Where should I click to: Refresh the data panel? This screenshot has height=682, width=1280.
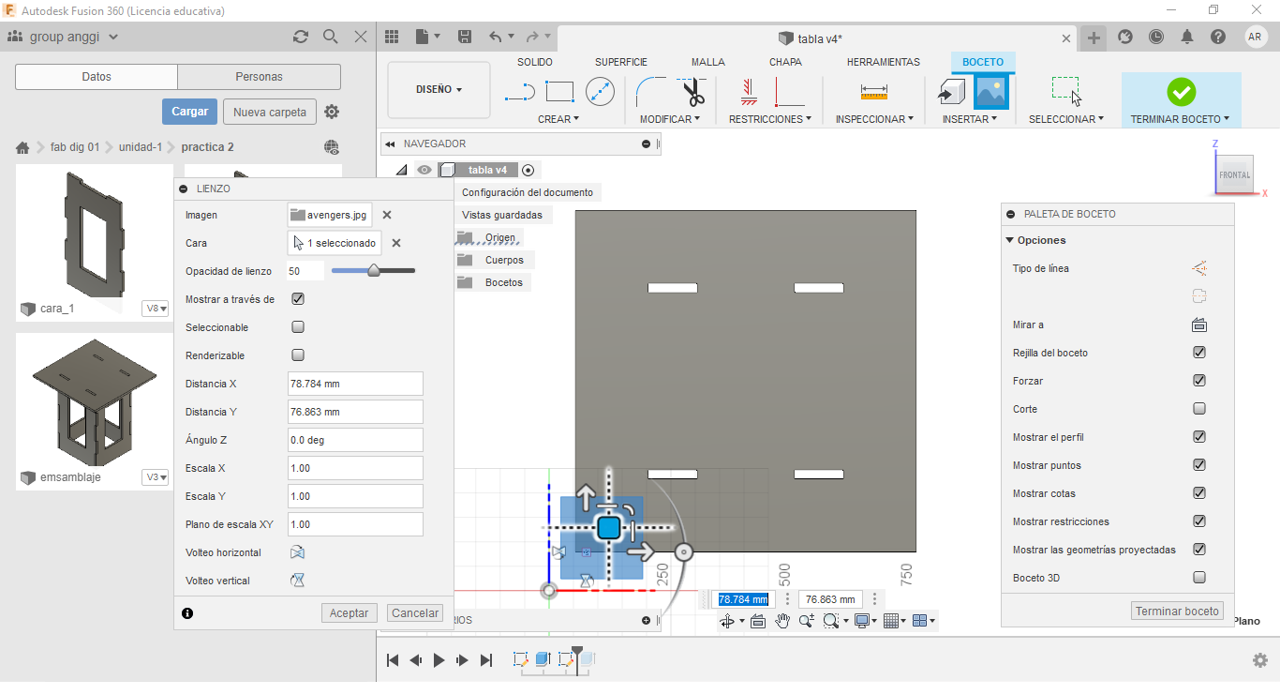click(300, 37)
